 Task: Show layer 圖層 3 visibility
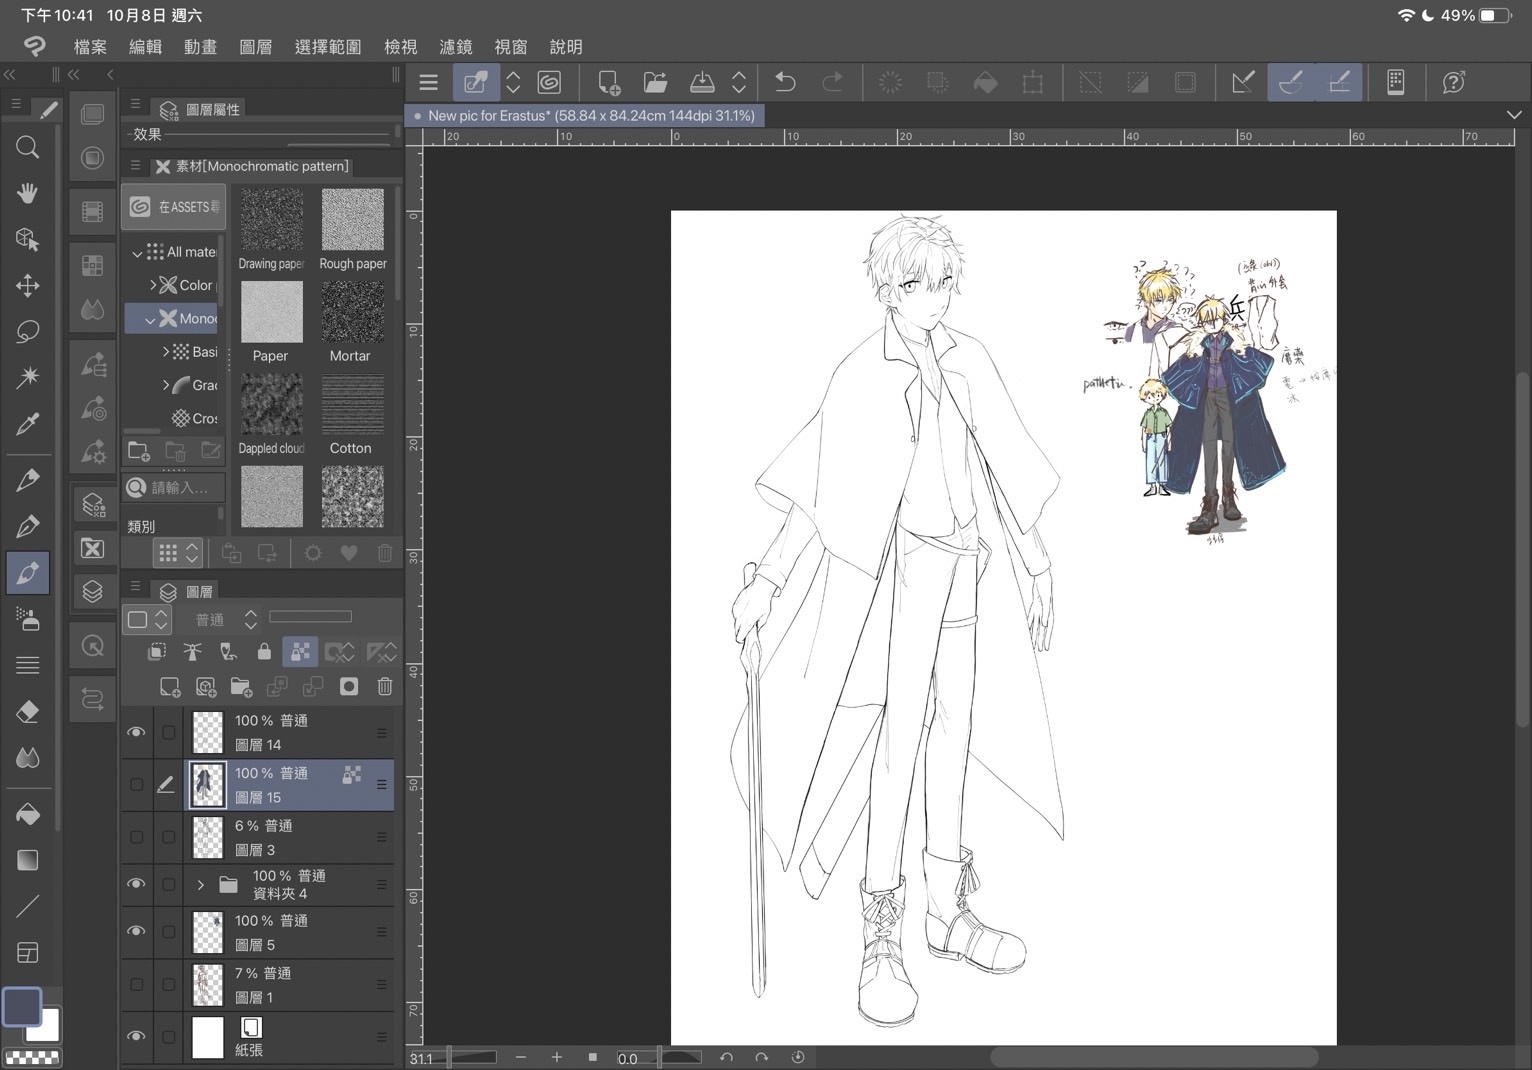click(x=136, y=837)
